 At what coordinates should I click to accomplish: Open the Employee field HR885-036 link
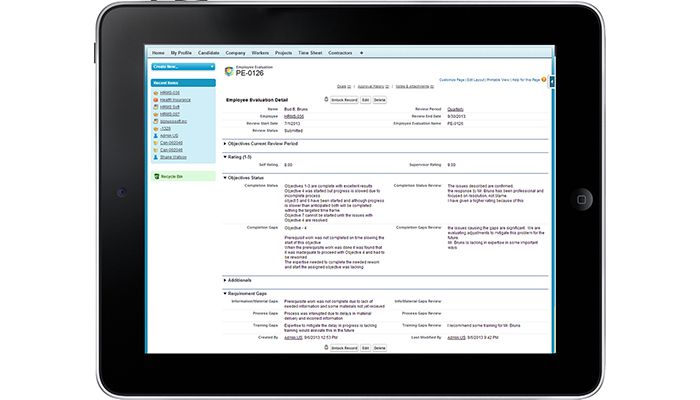point(294,117)
